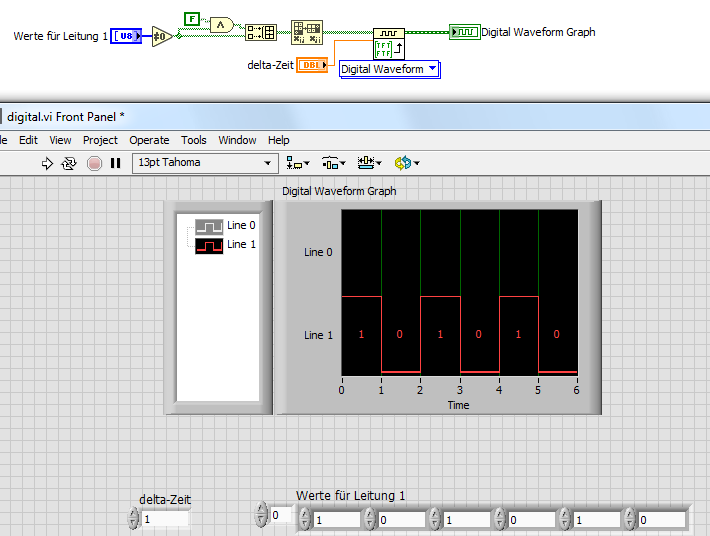Open the Distribute Objects tool
Screen dimensions: 710x536
coord(333,163)
